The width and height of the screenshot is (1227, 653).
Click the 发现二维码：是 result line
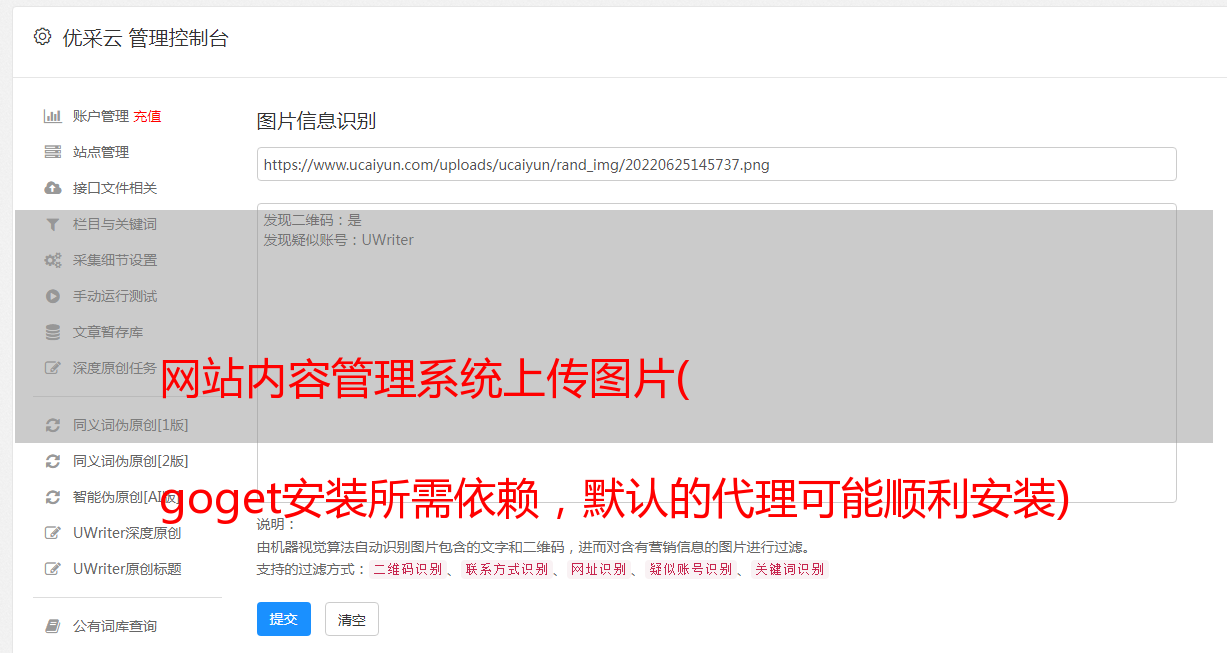pyautogui.click(x=312, y=220)
